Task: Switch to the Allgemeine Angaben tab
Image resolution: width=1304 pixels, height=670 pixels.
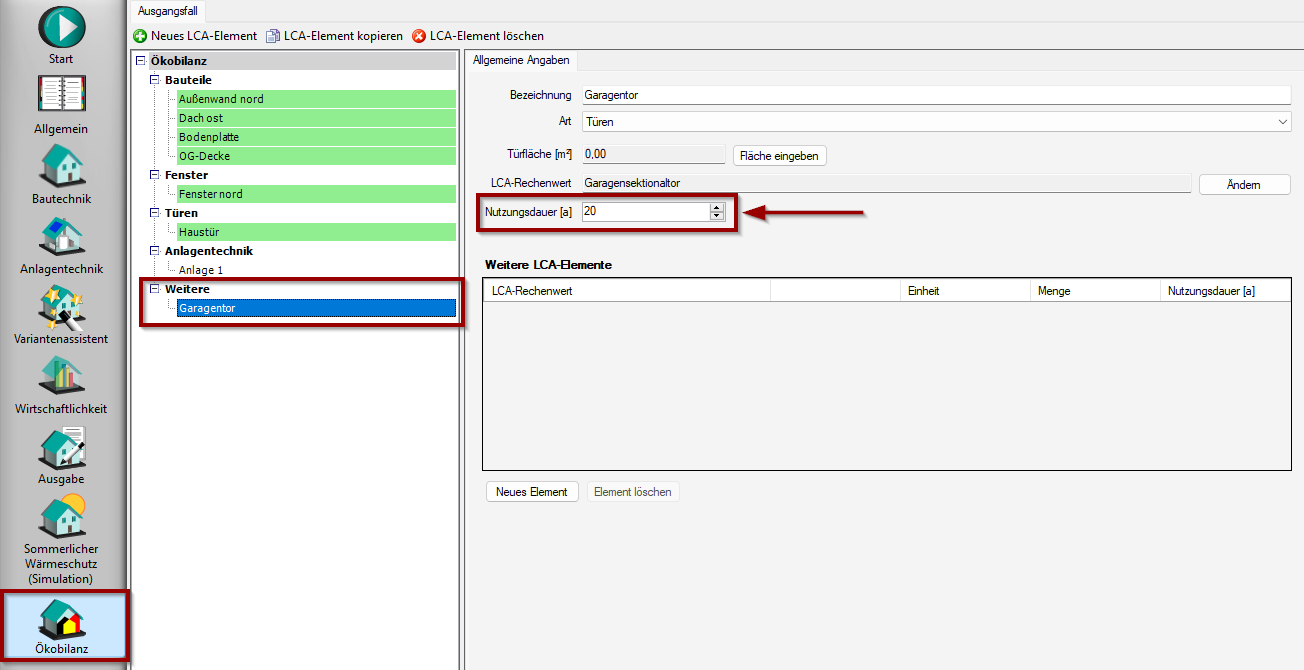Action: (x=521, y=60)
